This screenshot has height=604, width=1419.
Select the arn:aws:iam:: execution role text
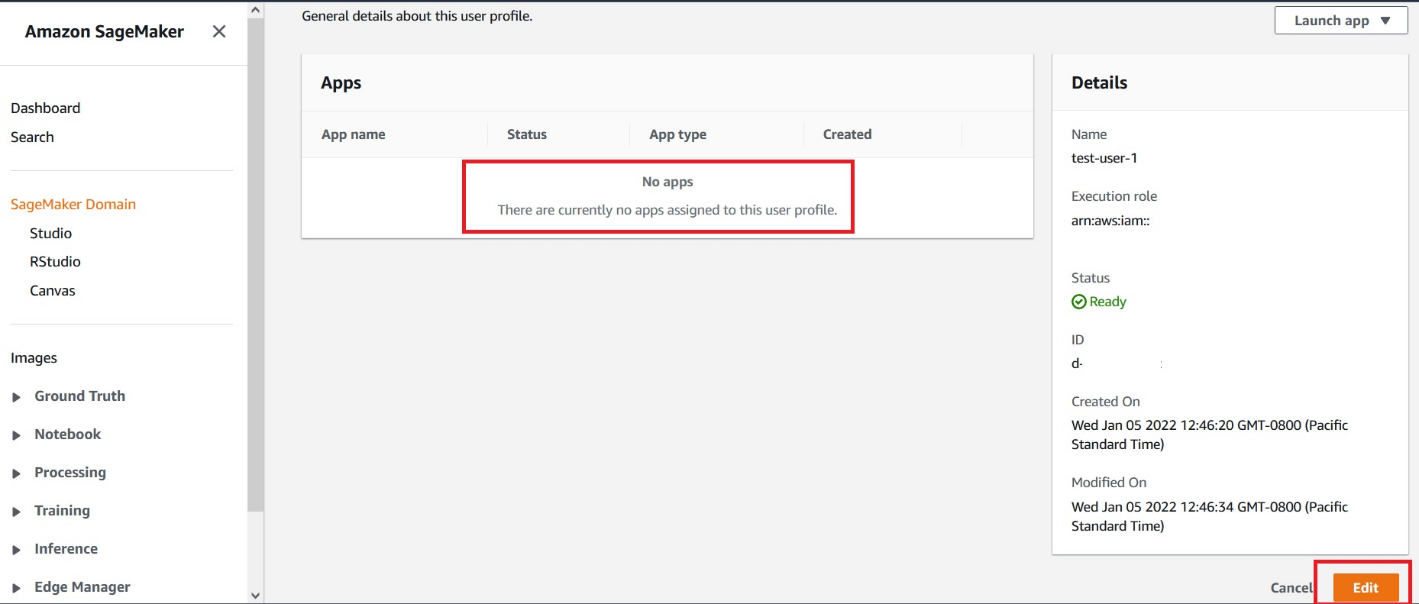(x=1110, y=220)
